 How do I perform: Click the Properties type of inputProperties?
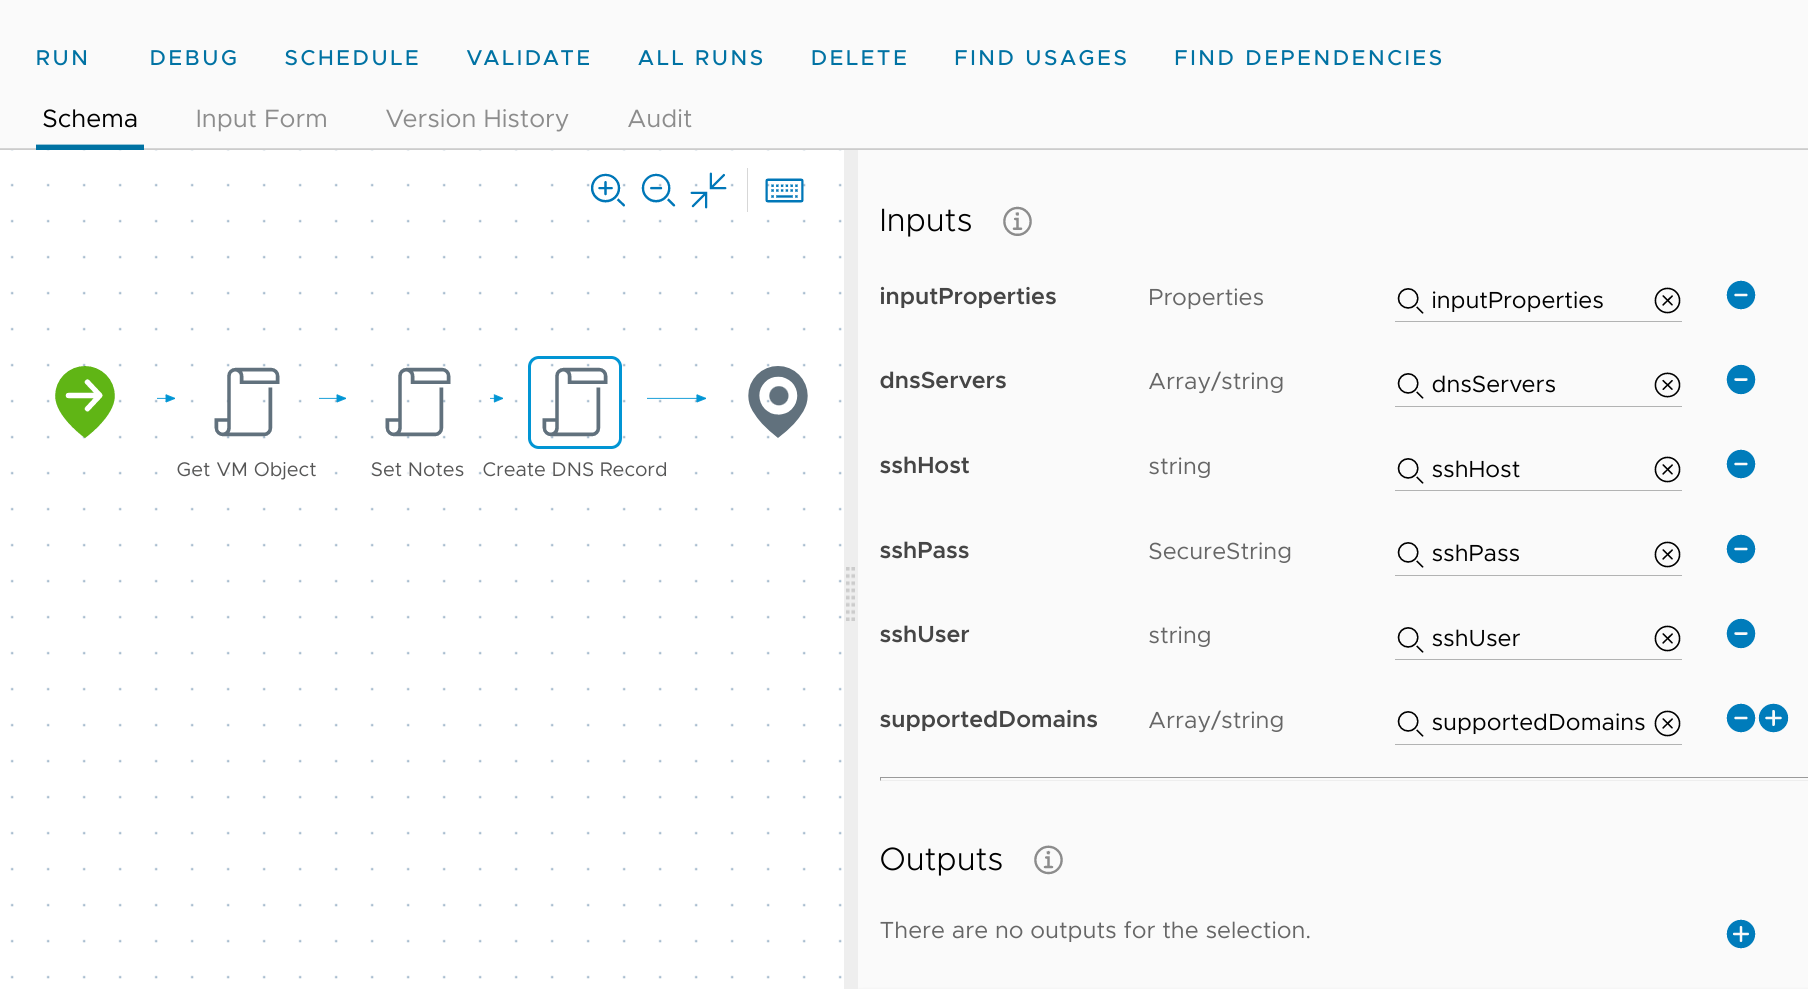click(x=1206, y=297)
